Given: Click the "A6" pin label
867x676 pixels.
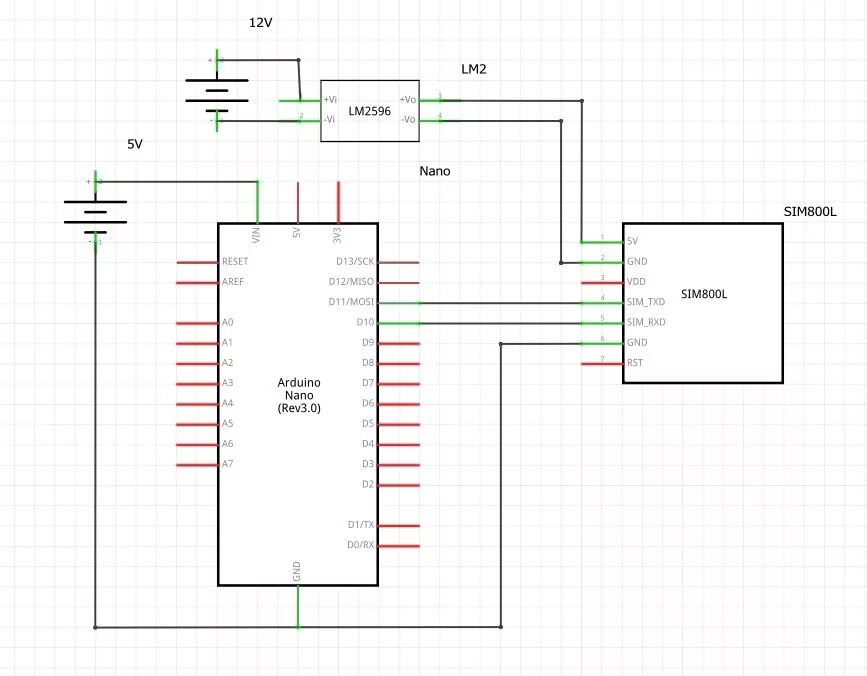Looking at the screenshot, I should [x=228, y=444].
